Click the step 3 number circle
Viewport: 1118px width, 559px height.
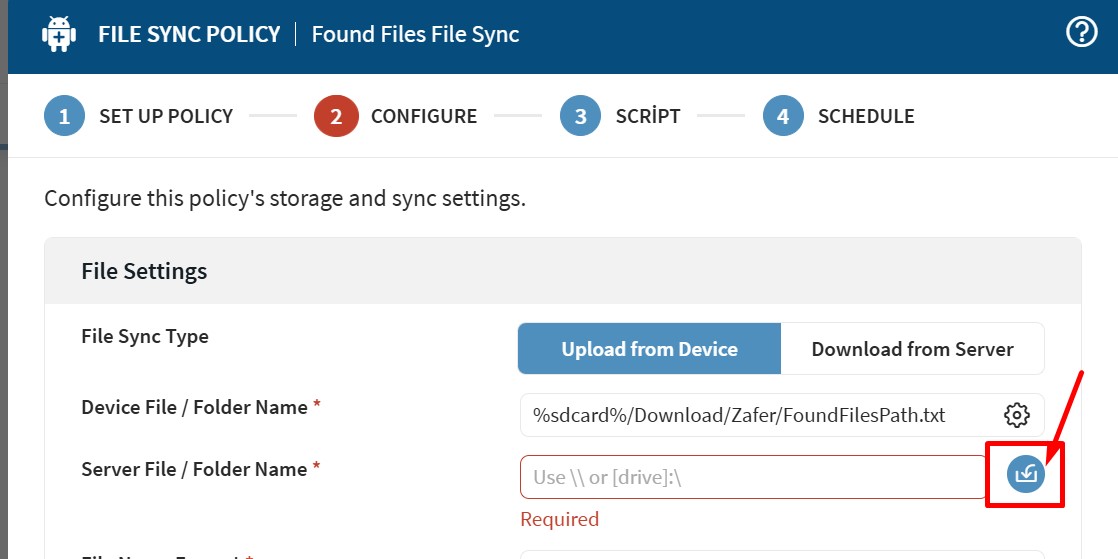point(580,116)
